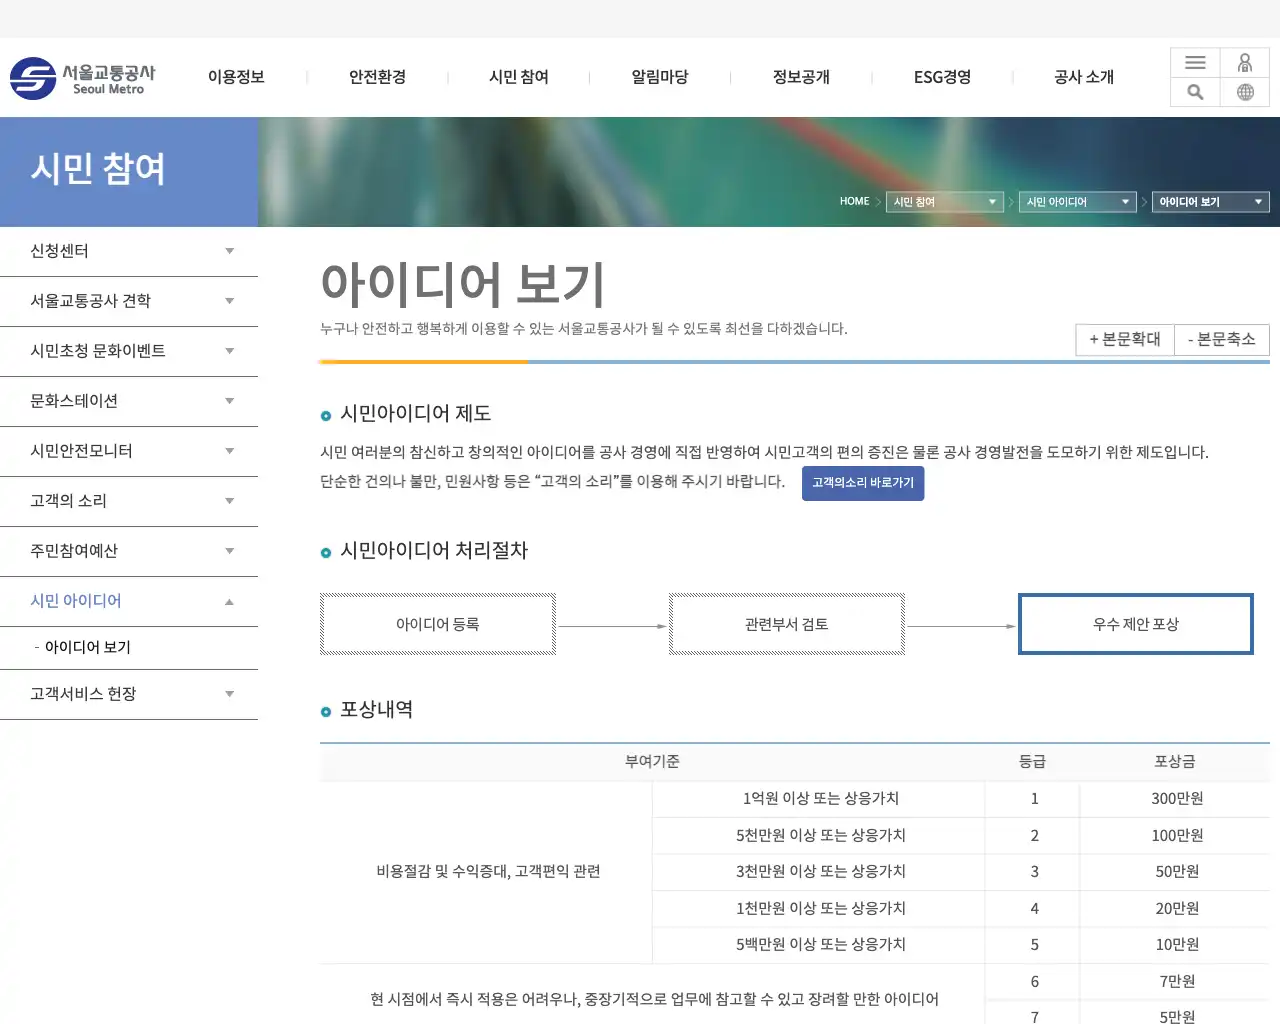Image resolution: width=1280 pixels, height=1024 pixels.
Task: Open the user login icon
Action: click(1245, 63)
